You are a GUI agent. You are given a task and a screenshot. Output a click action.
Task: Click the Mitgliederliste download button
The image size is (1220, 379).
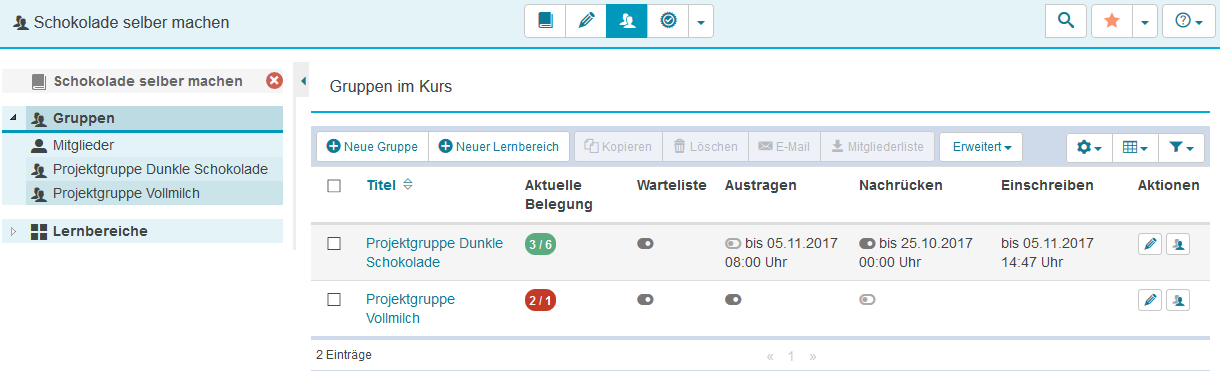(x=878, y=147)
